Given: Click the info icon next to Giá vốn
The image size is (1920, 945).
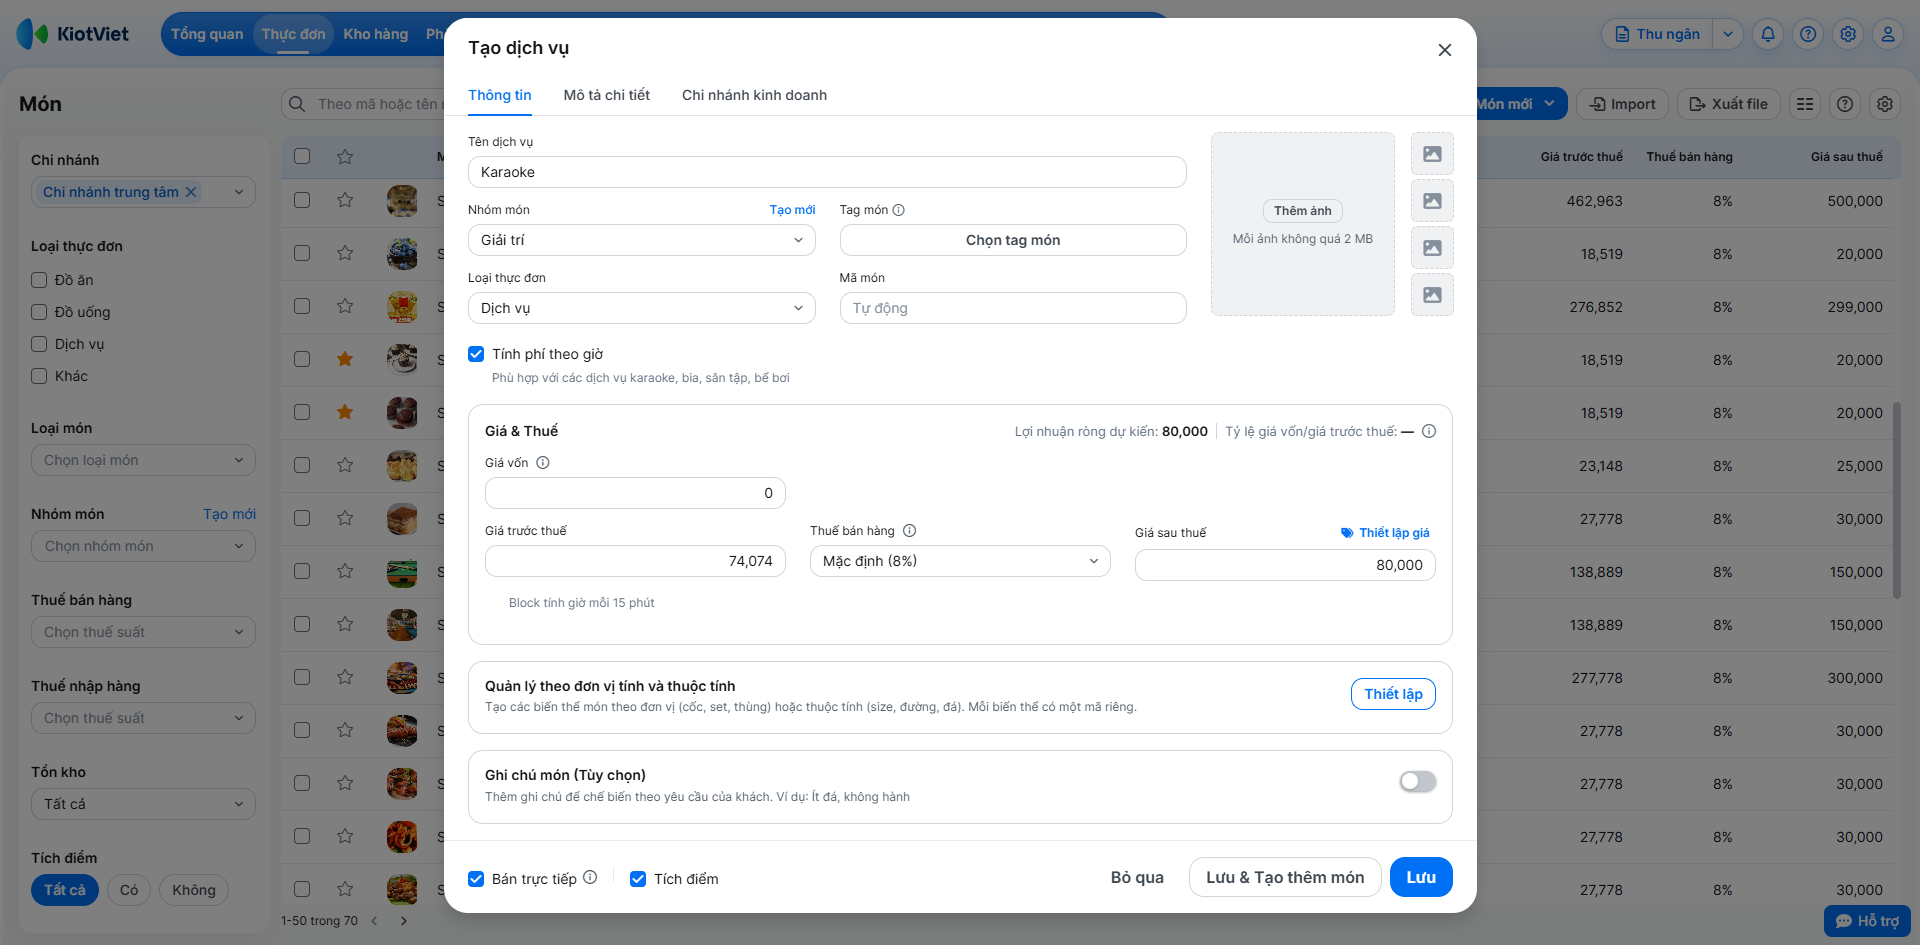Looking at the screenshot, I should click(543, 463).
